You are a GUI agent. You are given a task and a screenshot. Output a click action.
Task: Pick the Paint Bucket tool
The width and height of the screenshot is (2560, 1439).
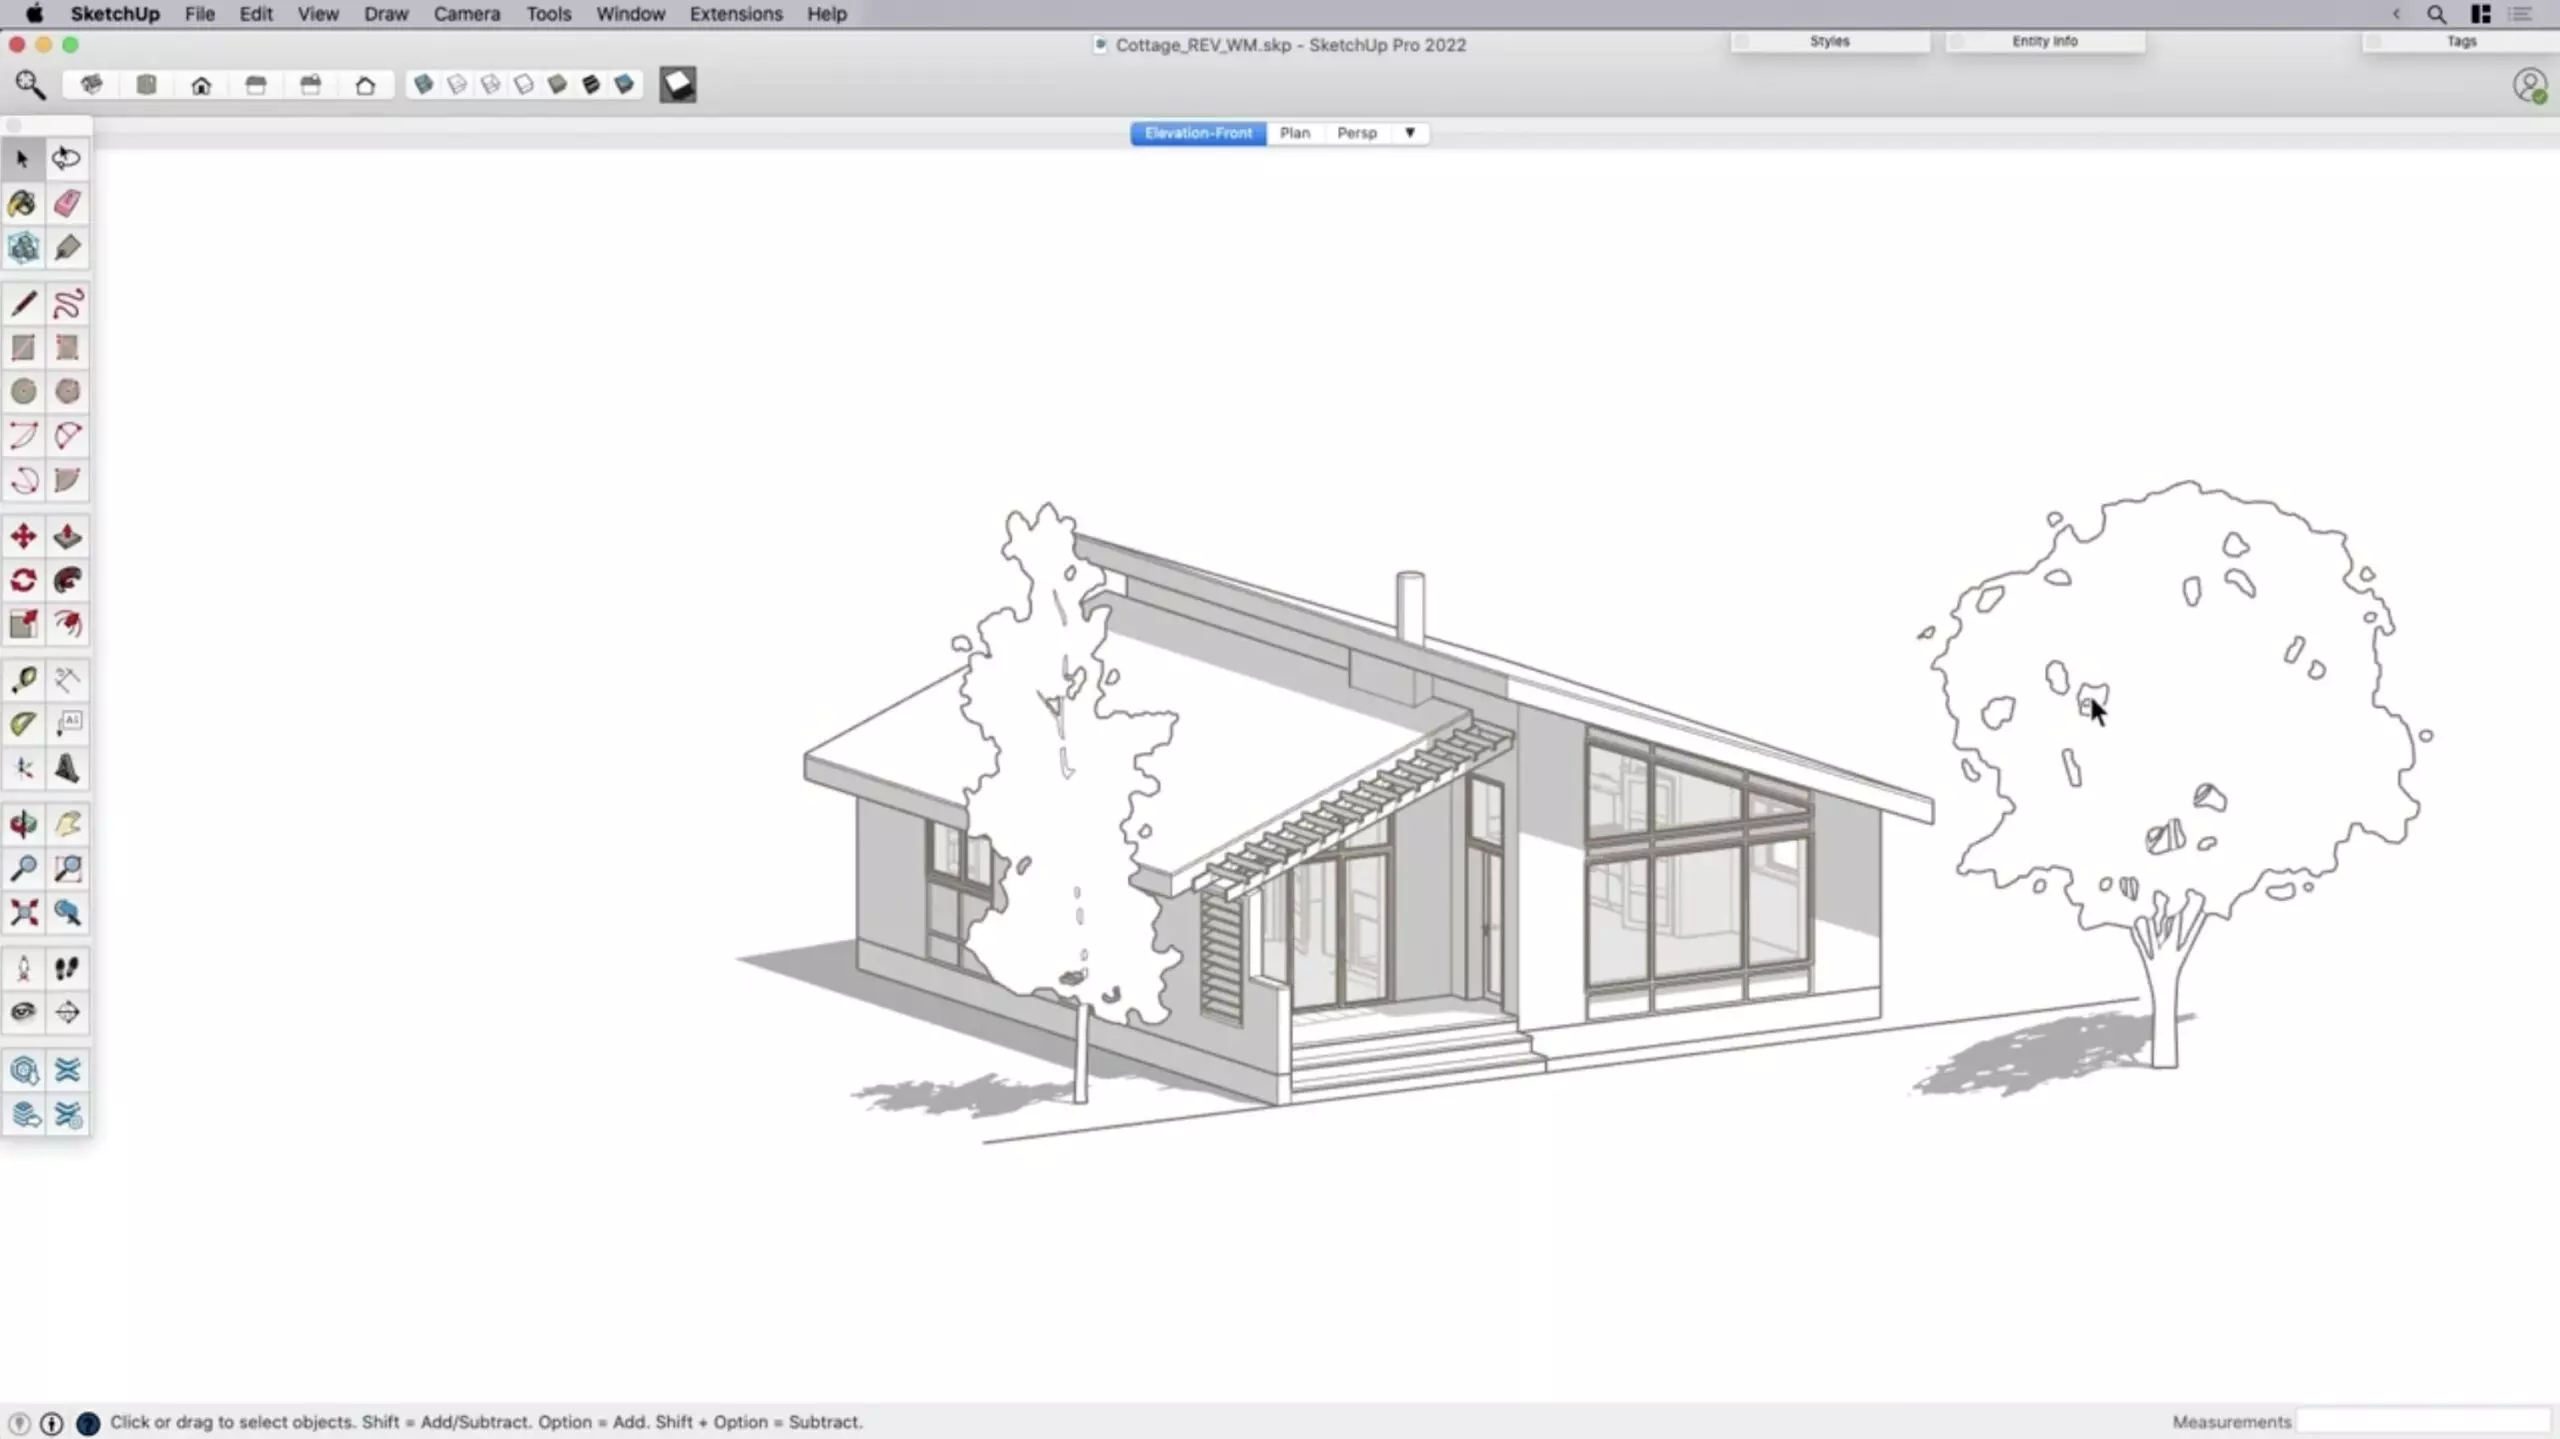pyautogui.click(x=23, y=203)
